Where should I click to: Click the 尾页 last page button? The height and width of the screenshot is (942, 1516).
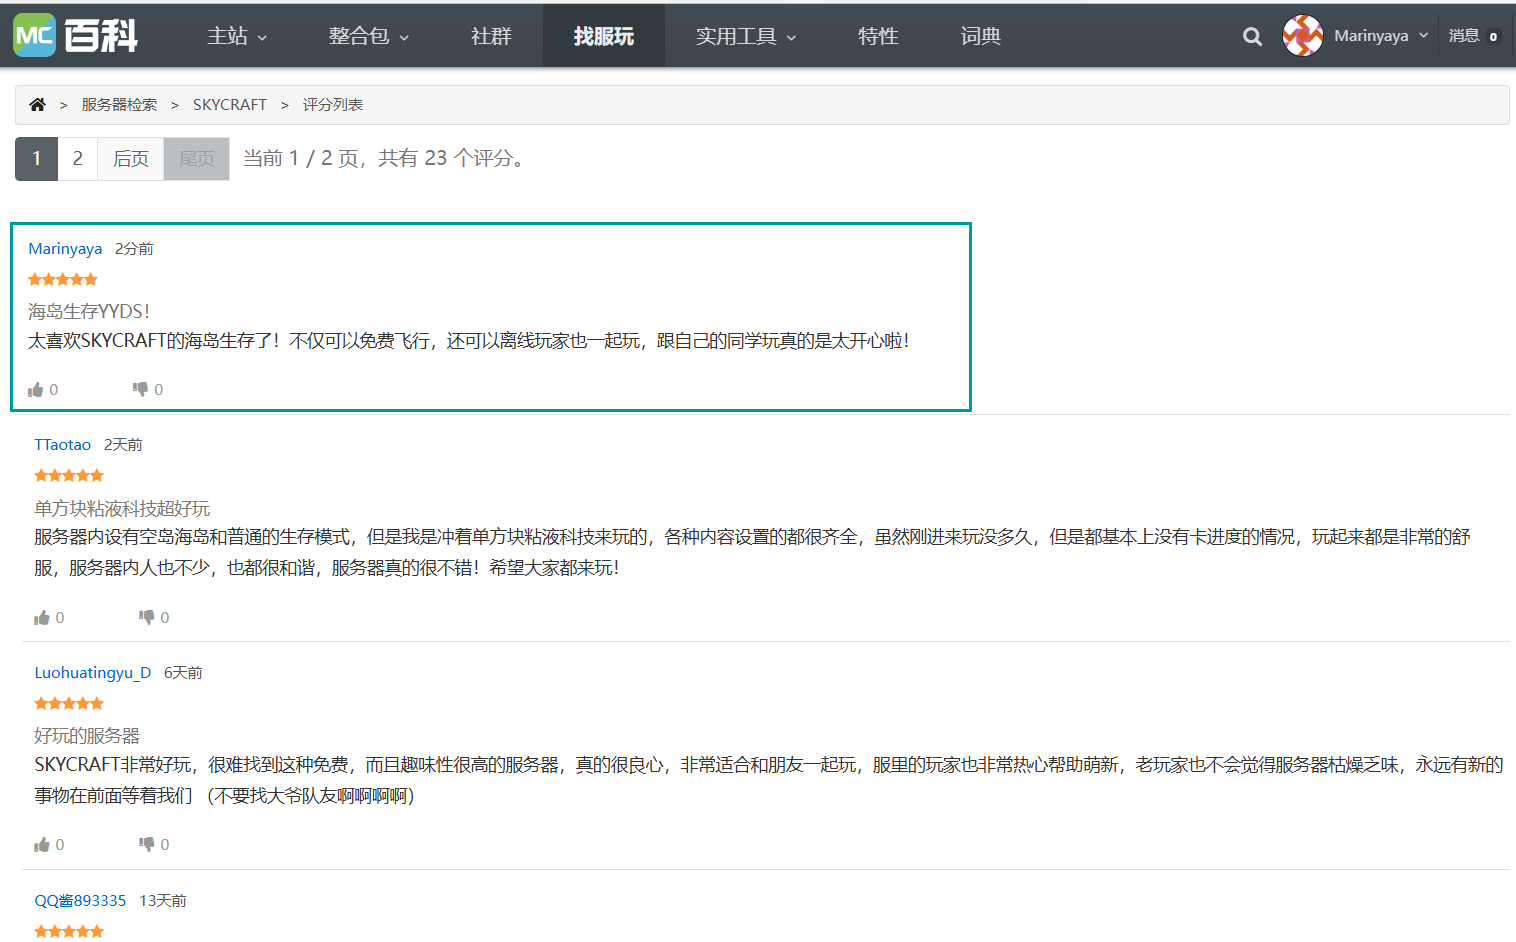click(x=197, y=159)
